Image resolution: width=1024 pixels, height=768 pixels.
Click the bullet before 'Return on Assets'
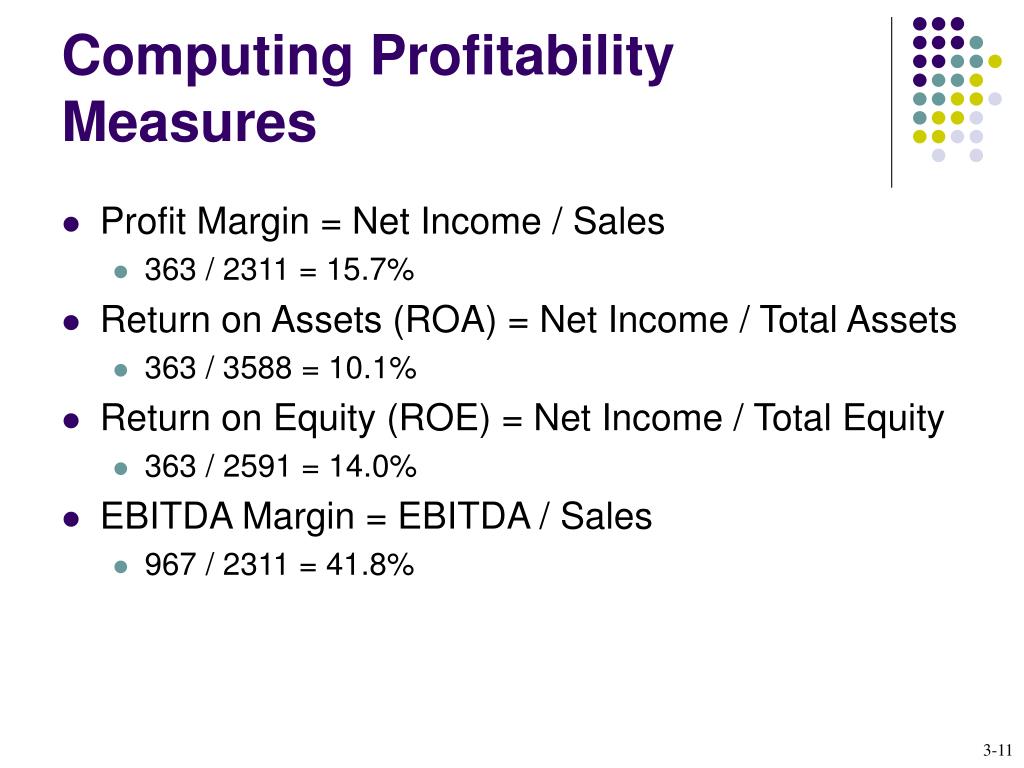pyautogui.click(x=71, y=323)
